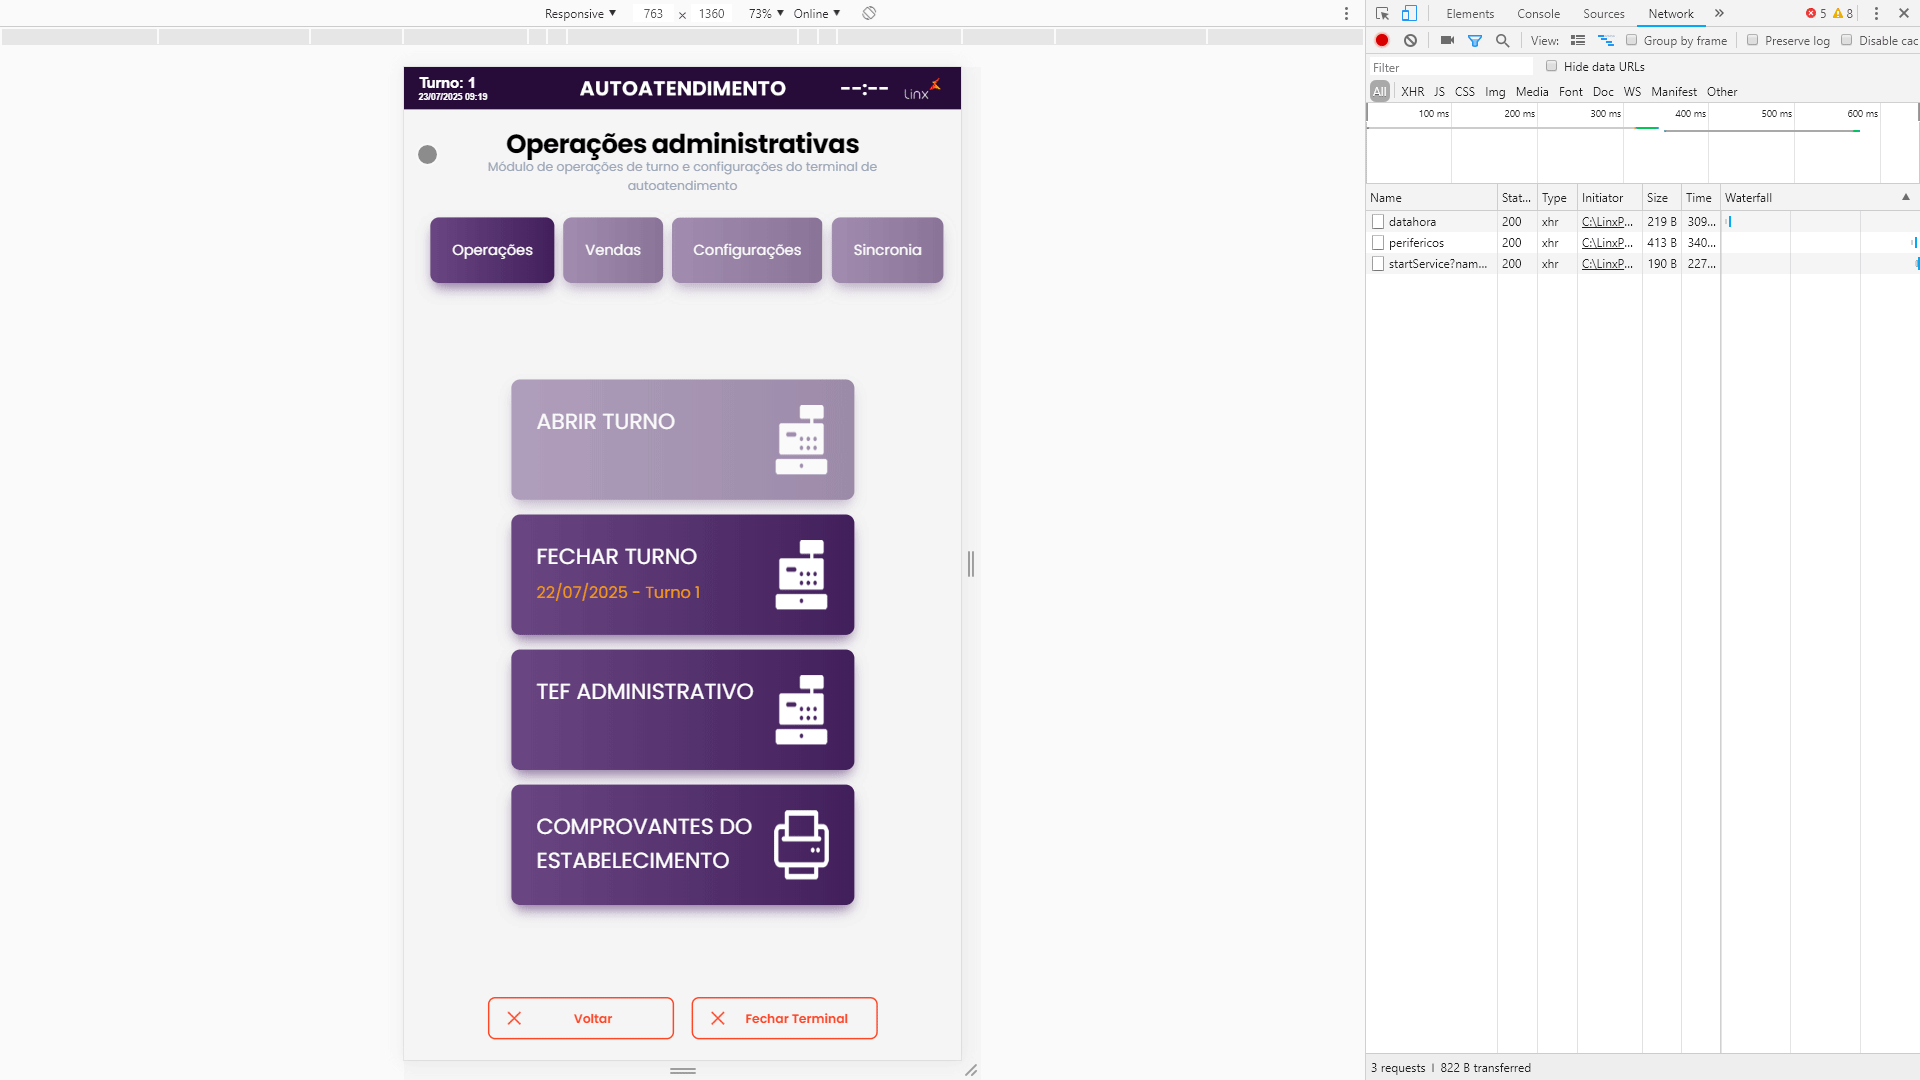The width and height of the screenshot is (1920, 1080).
Task: Open the Responsive device dropdown
Action: (x=580, y=13)
